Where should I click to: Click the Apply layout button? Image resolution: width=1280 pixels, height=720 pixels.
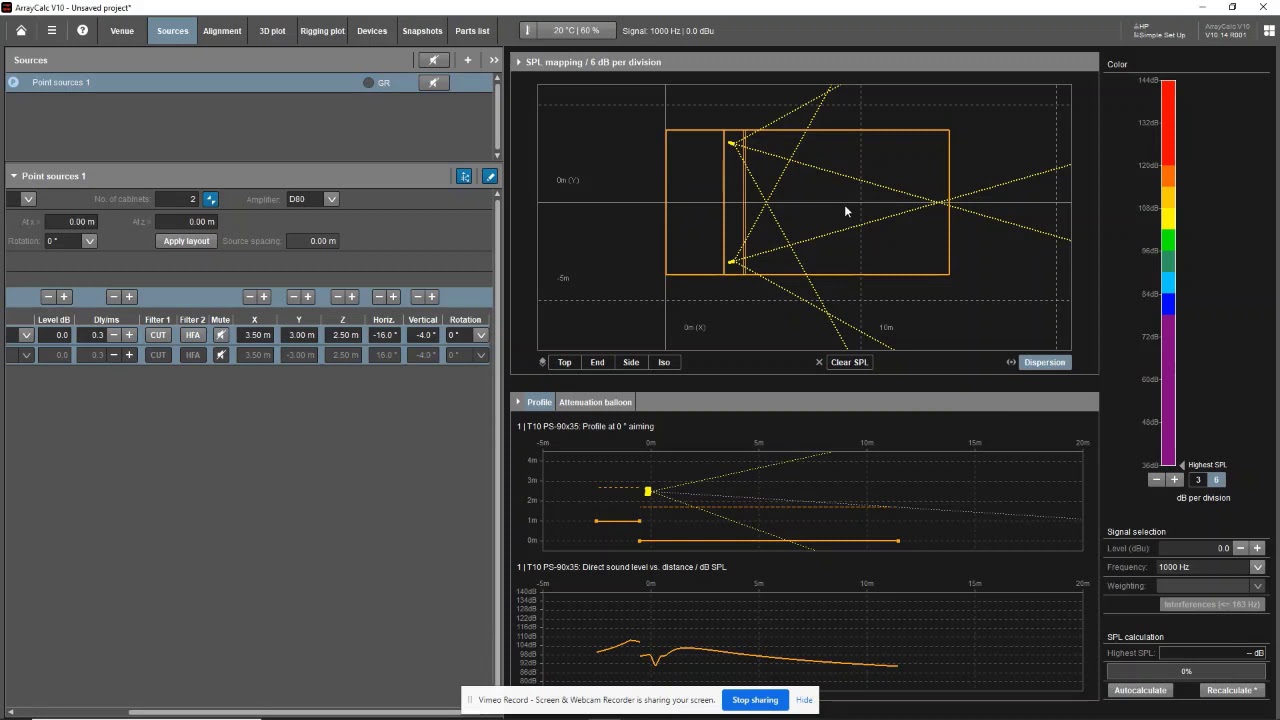187,241
